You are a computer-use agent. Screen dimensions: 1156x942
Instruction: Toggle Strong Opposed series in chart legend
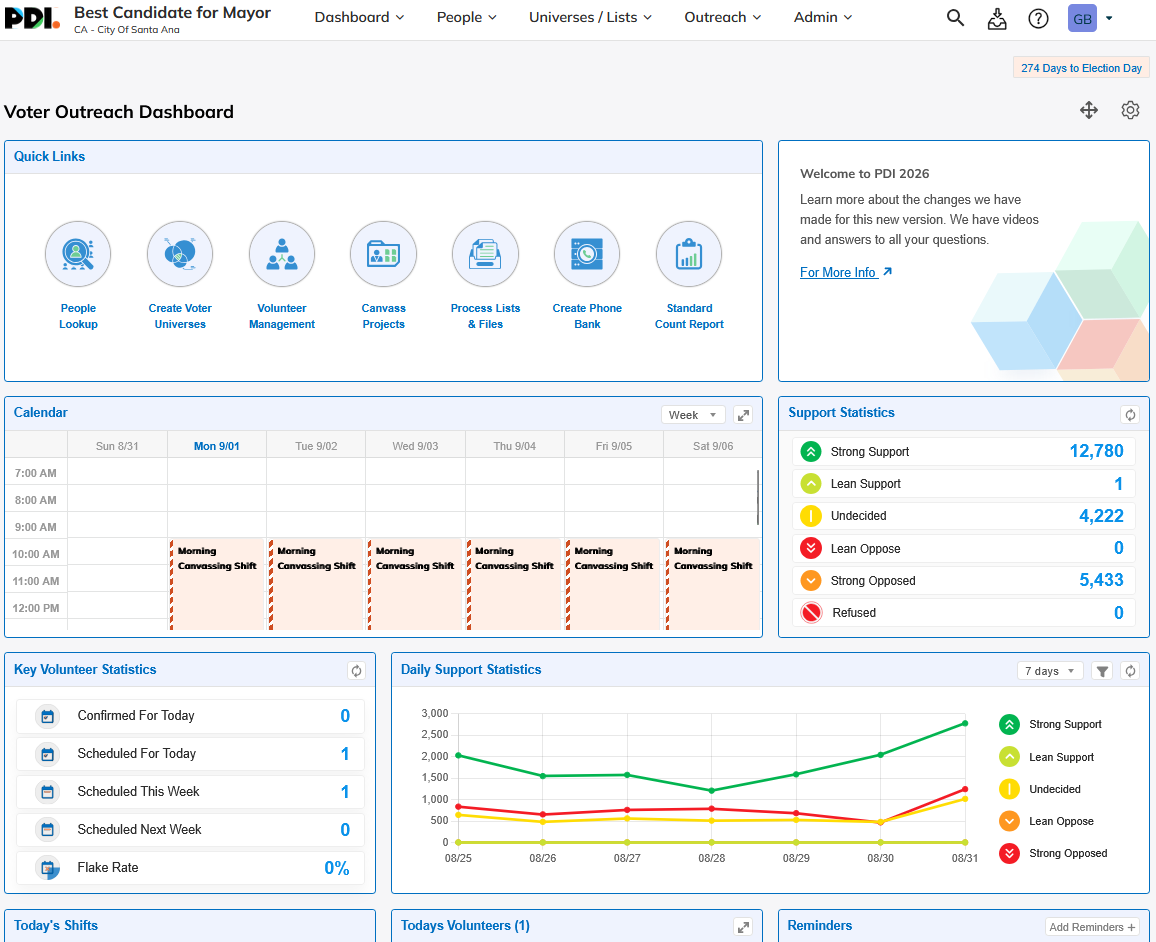[x=1054, y=854]
